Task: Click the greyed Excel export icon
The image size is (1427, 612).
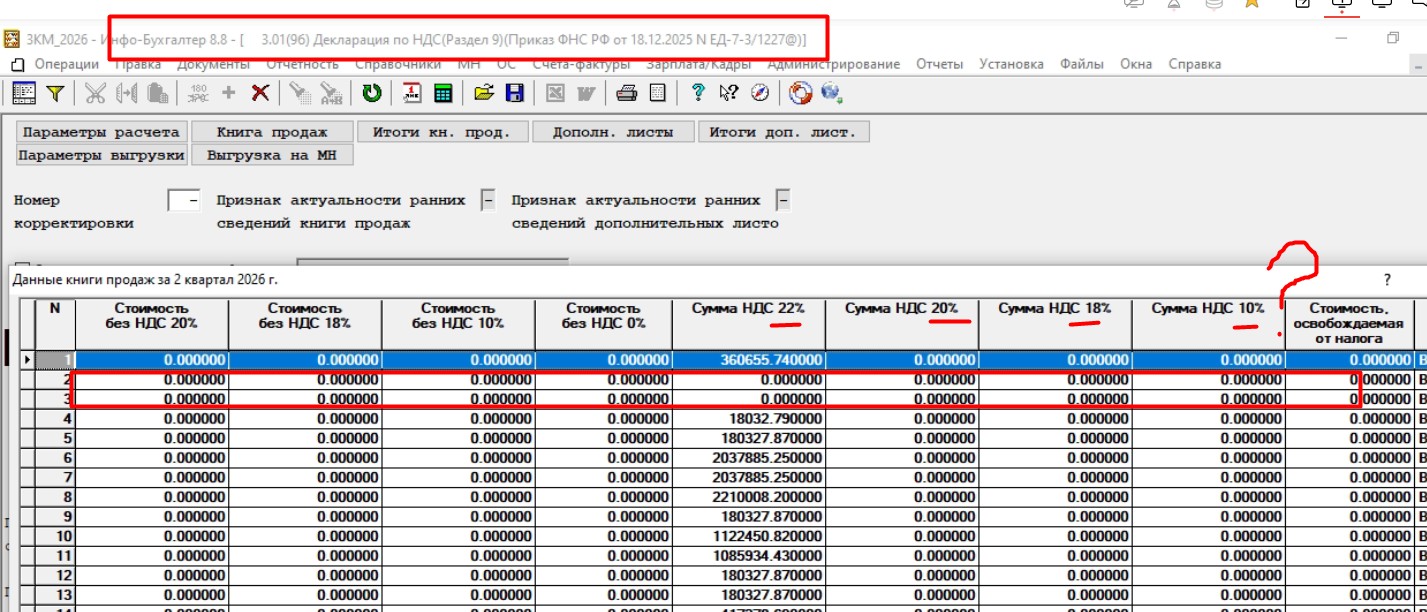Action: point(555,93)
